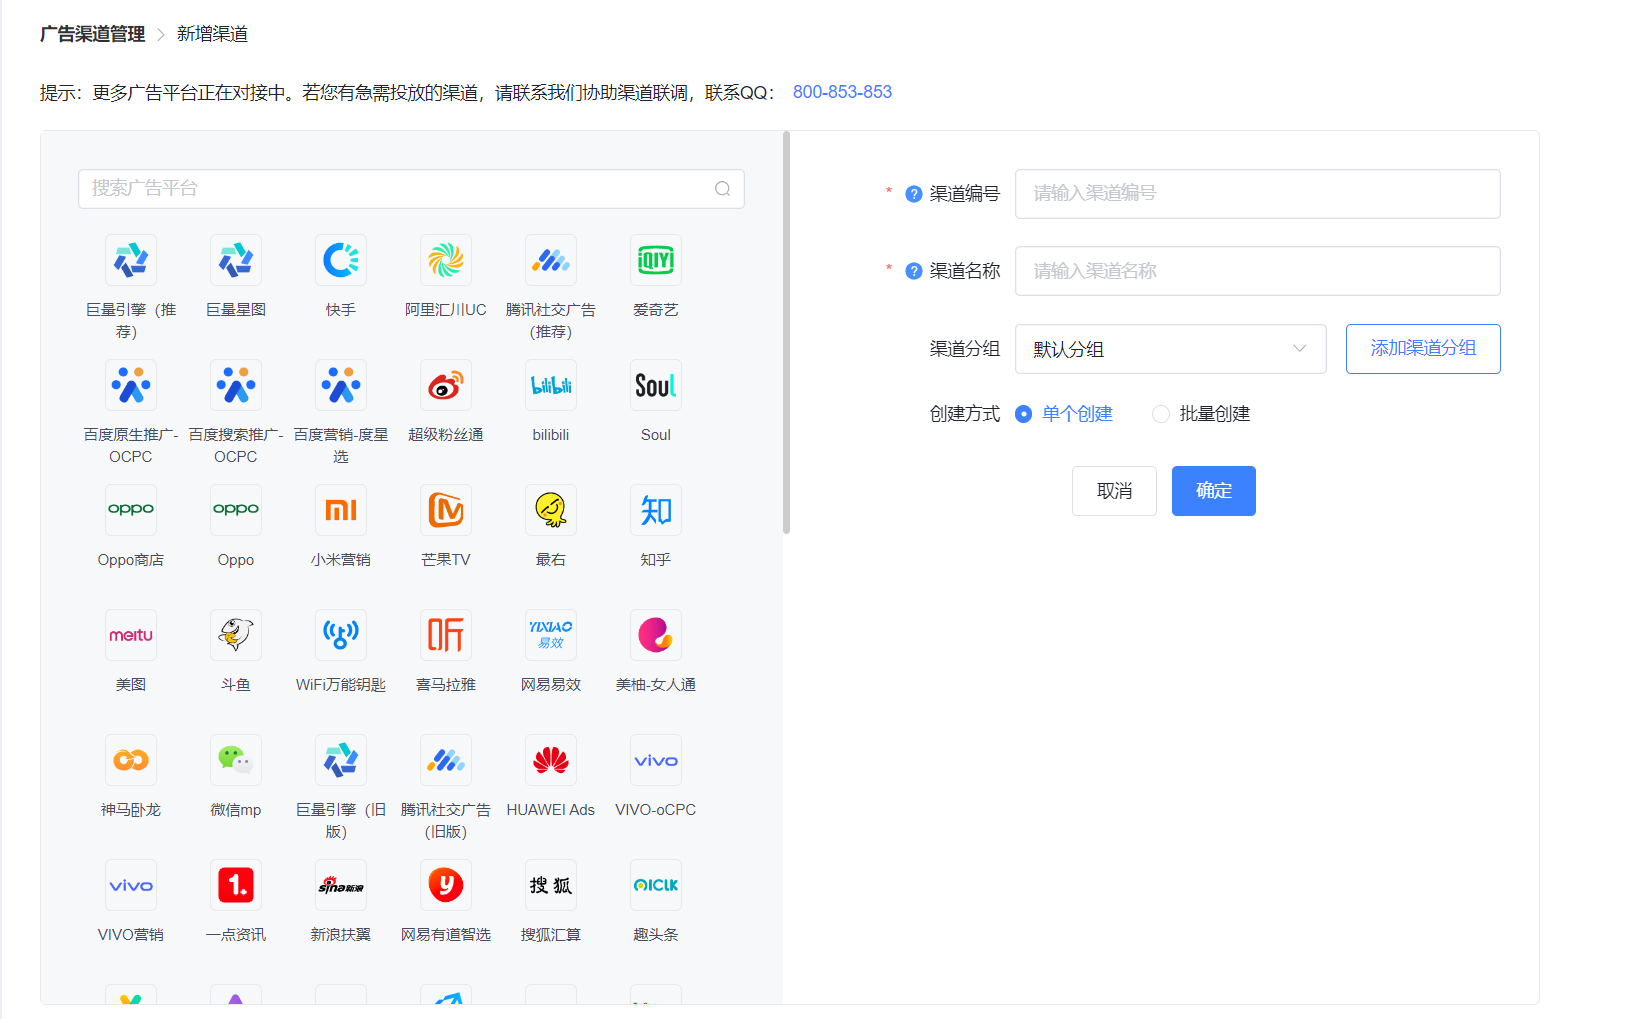
Task: Select the 爱奇艺 platform icon
Action: point(656,260)
